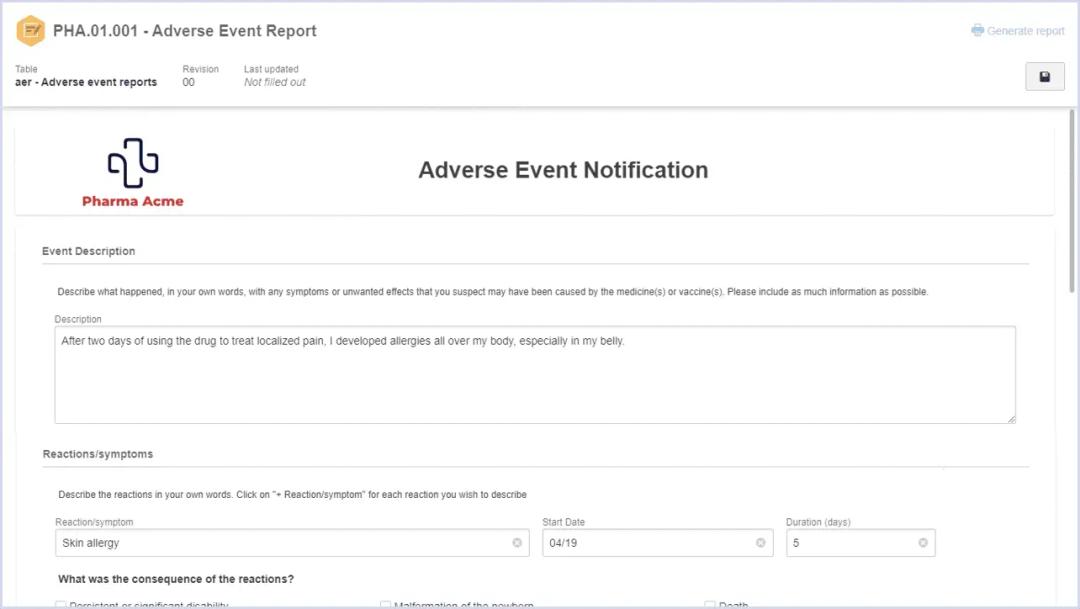Image resolution: width=1080 pixels, height=609 pixels.
Task: Select the Duration (days) input field
Action: tap(850, 543)
